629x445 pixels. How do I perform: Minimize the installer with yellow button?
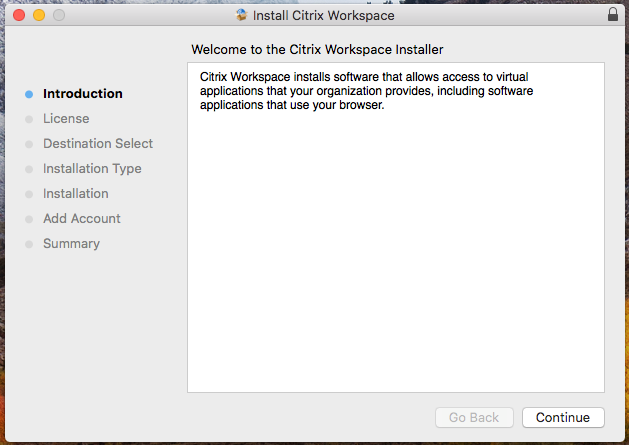[x=39, y=15]
